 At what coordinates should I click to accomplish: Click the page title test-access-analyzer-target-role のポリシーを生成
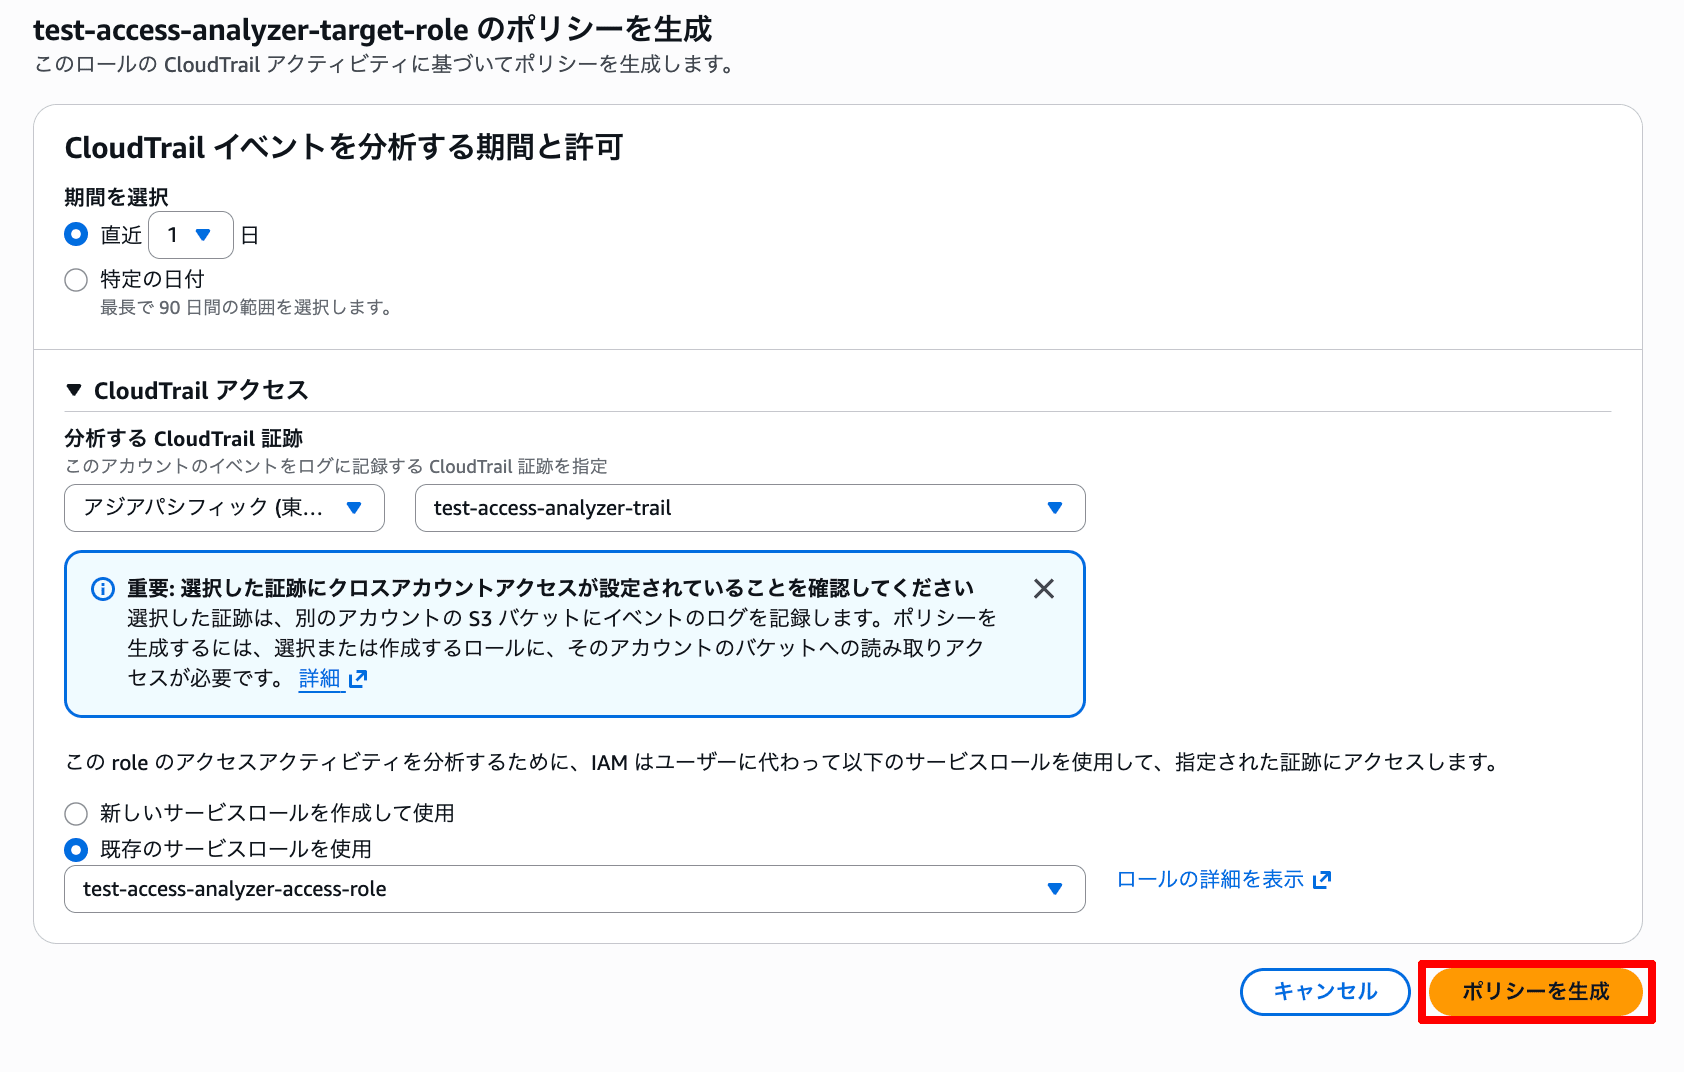click(372, 29)
